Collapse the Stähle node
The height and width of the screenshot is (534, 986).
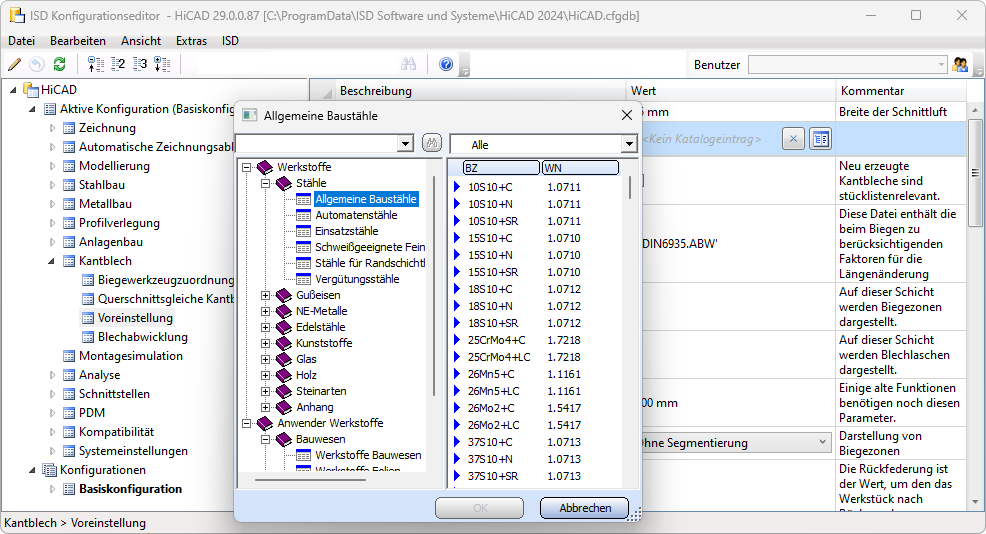coord(265,183)
